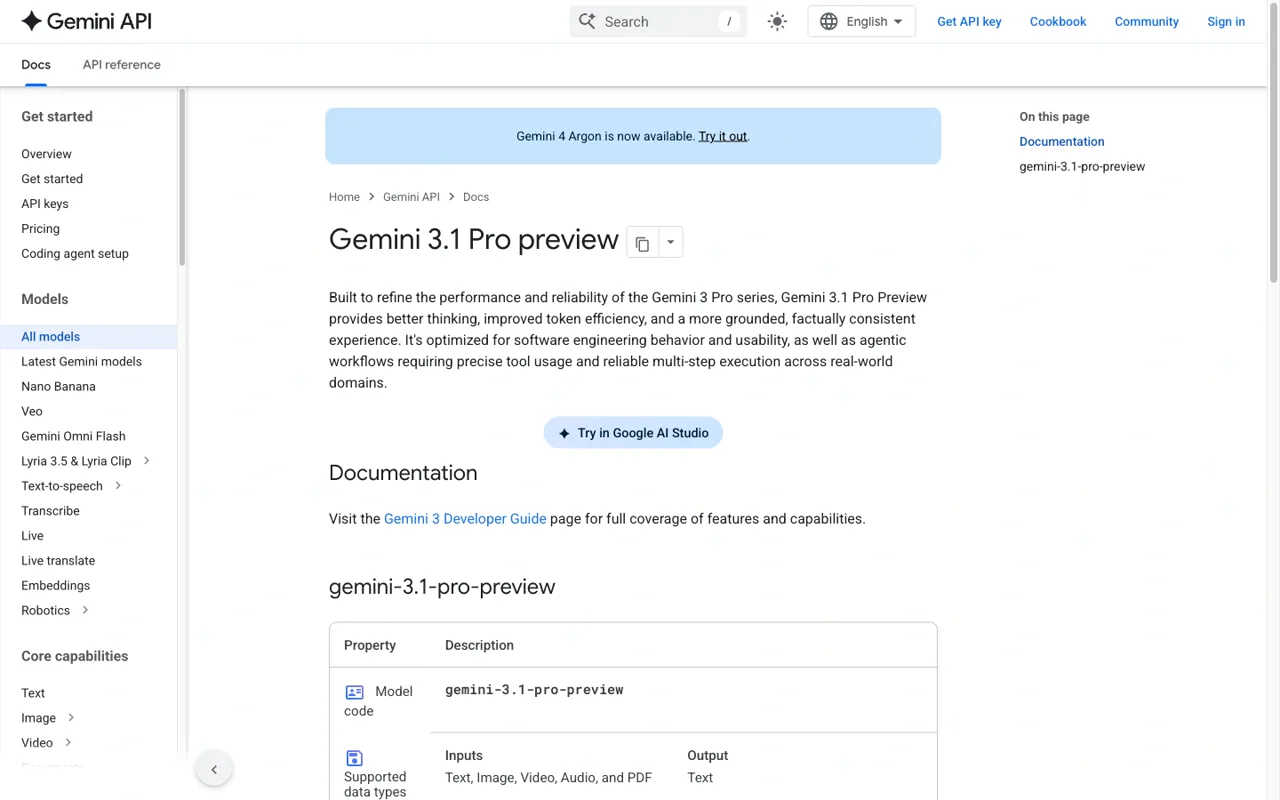Open Veo in the sidebar
This screenshot has height=800, width=1280.
32,412
